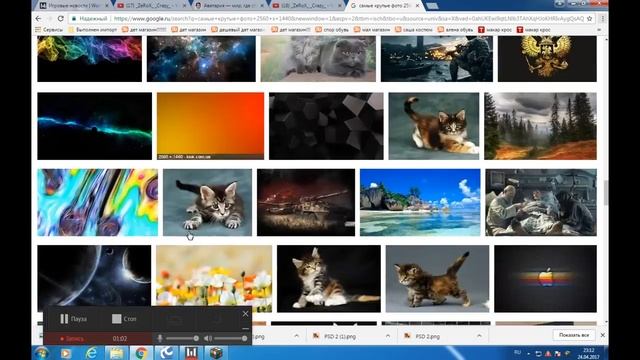Open options for PSD 2.png download
640x360 pixels.
pos(479,336)
